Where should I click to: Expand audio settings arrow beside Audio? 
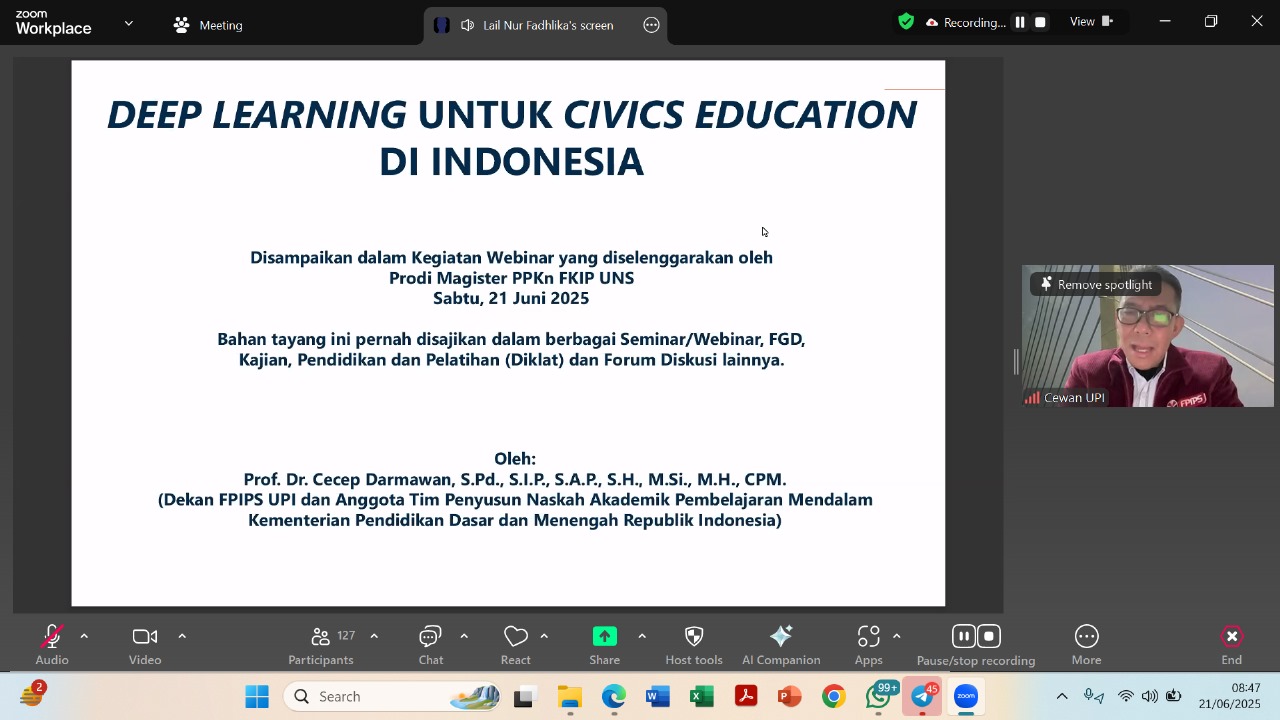coord(84,636)
